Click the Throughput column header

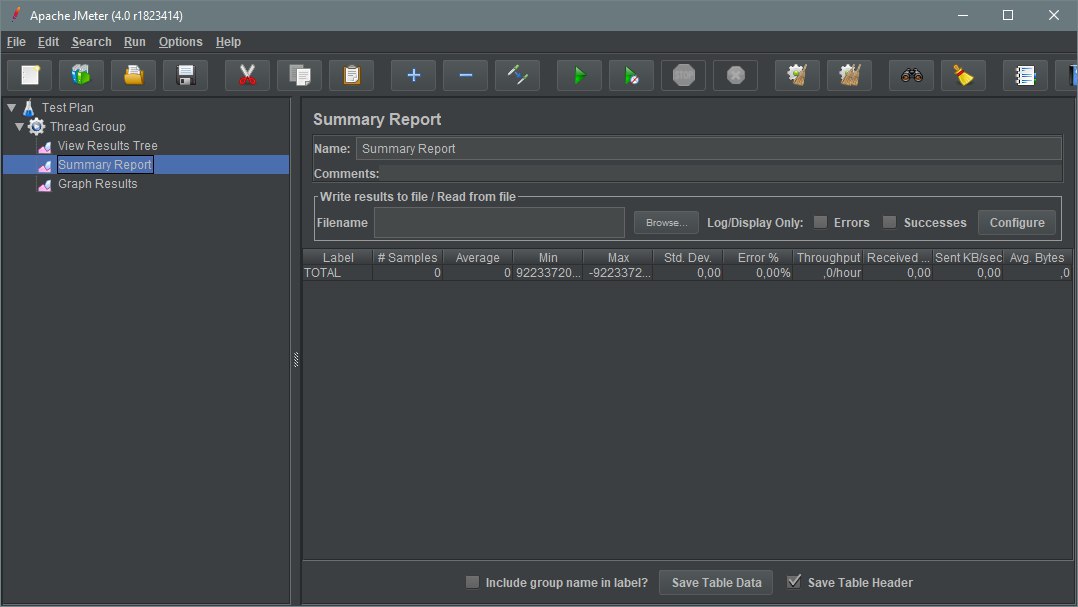click(x=828, y=257)
